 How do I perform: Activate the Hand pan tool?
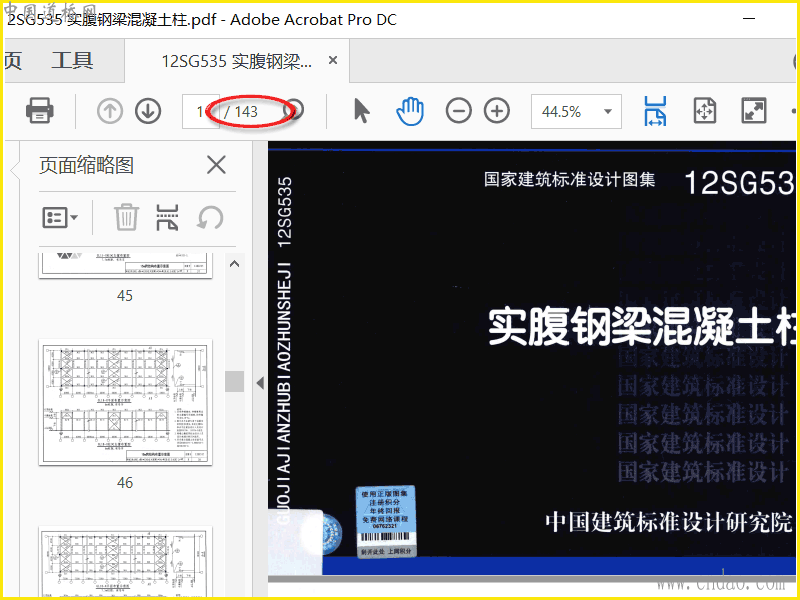pyautogui.click(x=410, y=111)
